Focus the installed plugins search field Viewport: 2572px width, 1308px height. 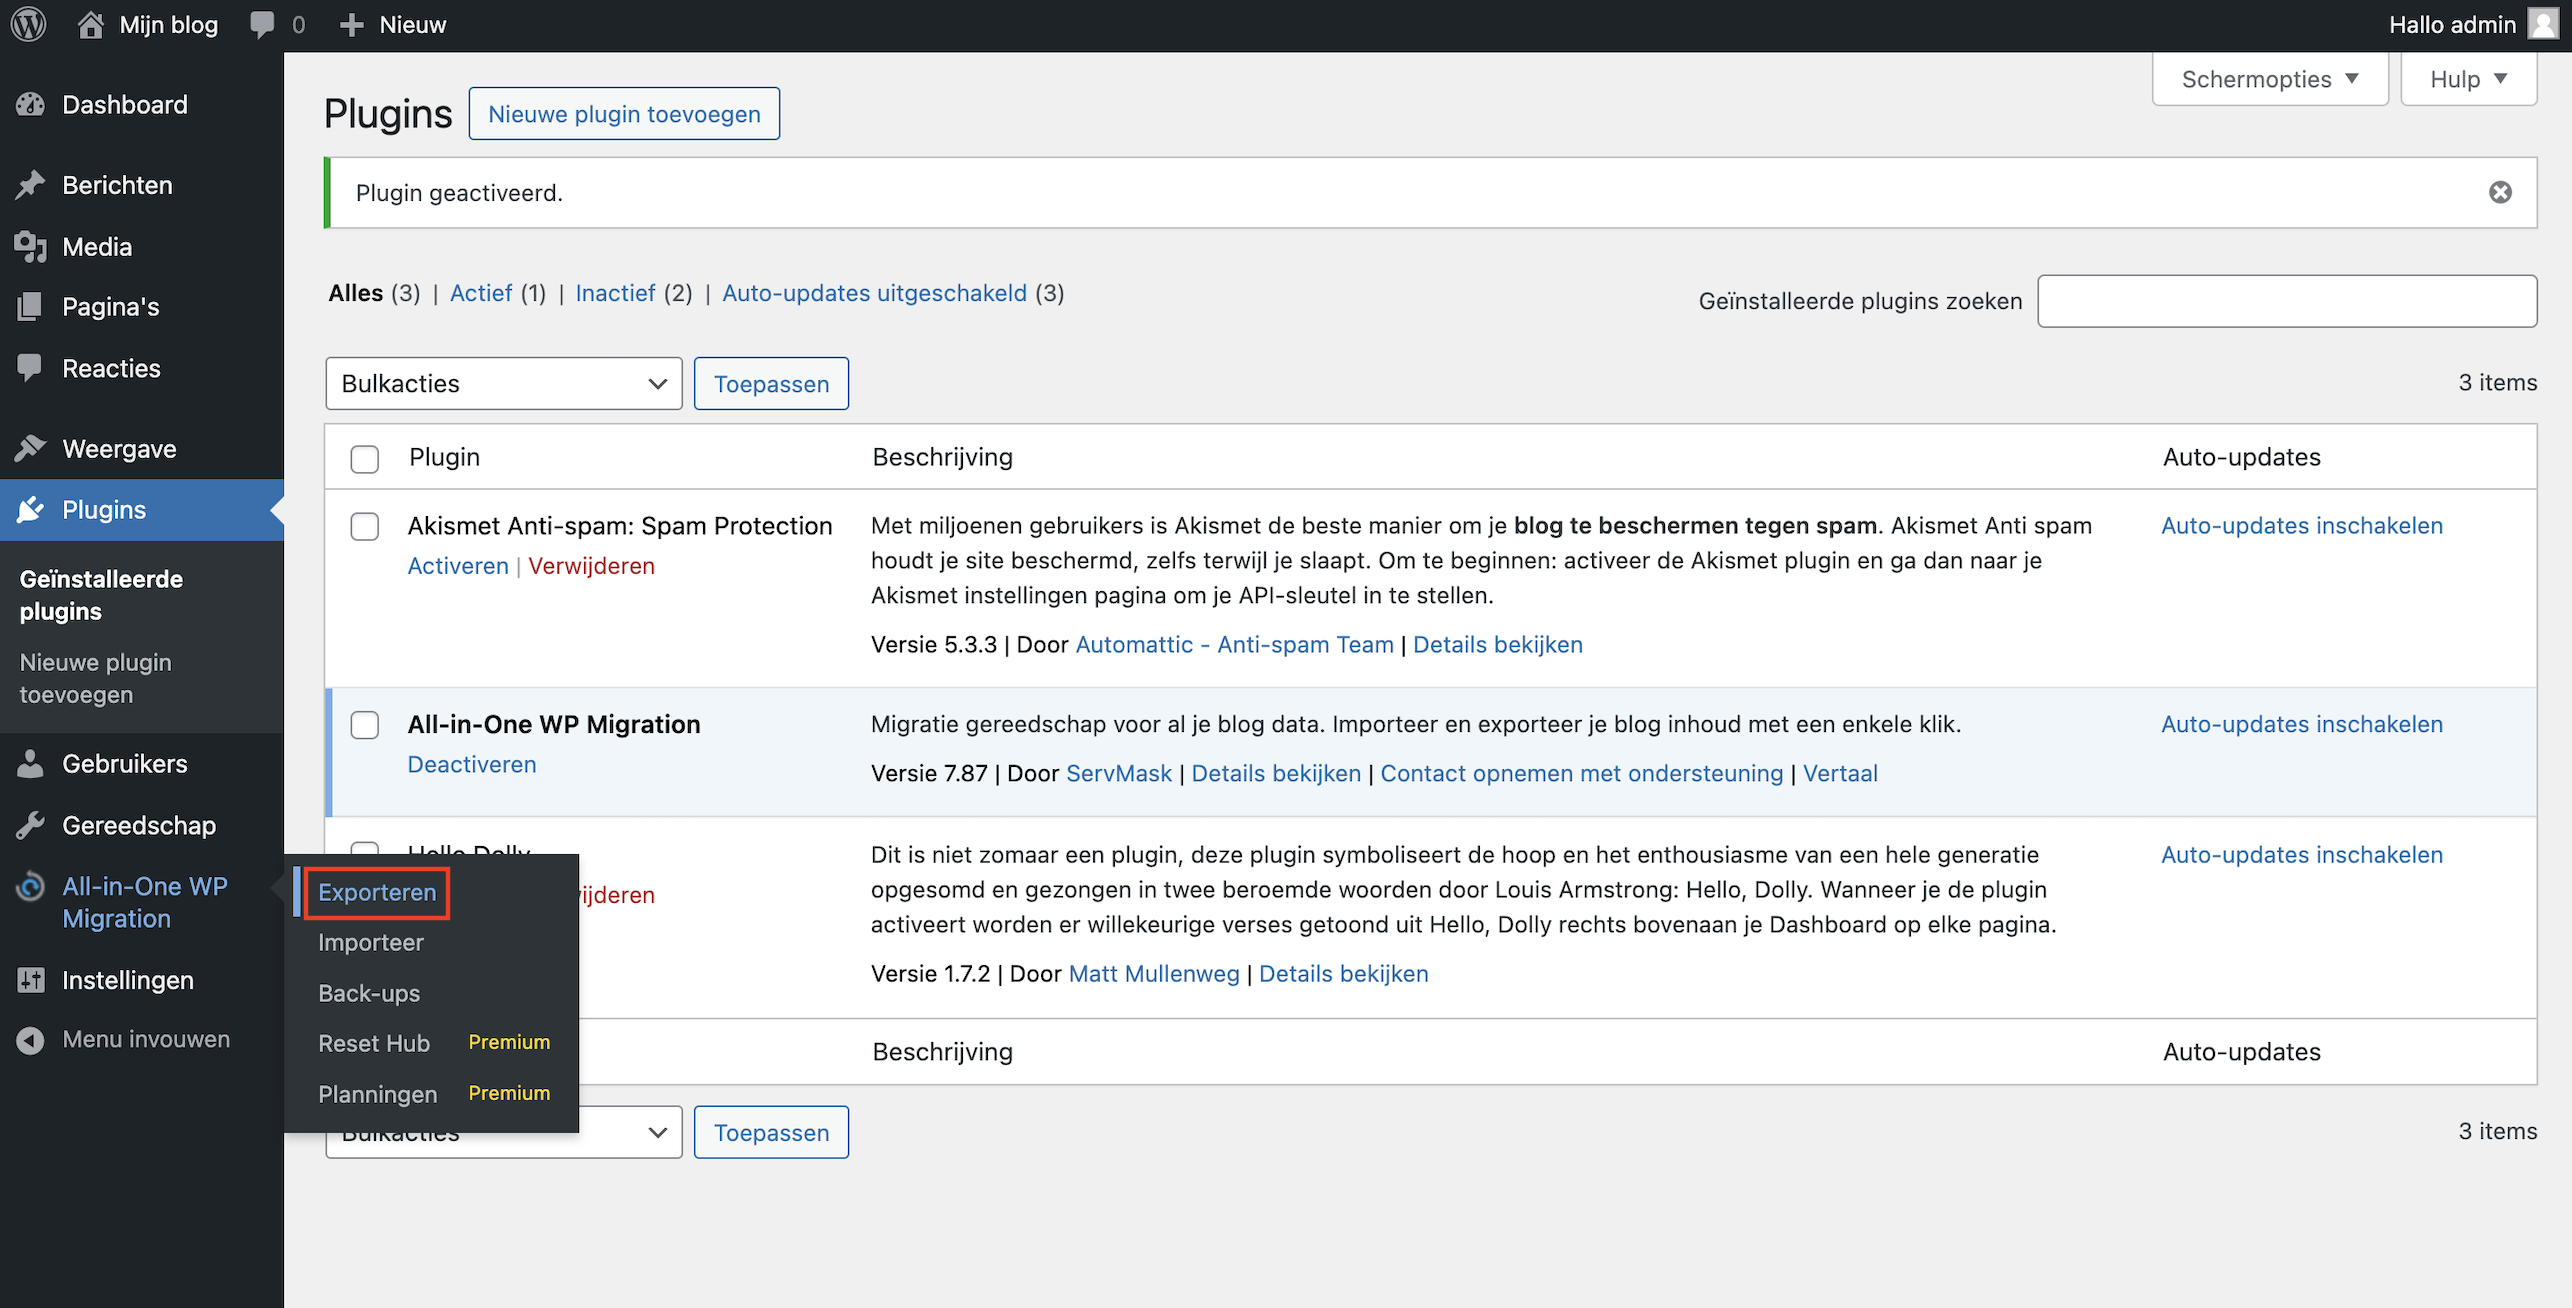tap(2286, 301)
